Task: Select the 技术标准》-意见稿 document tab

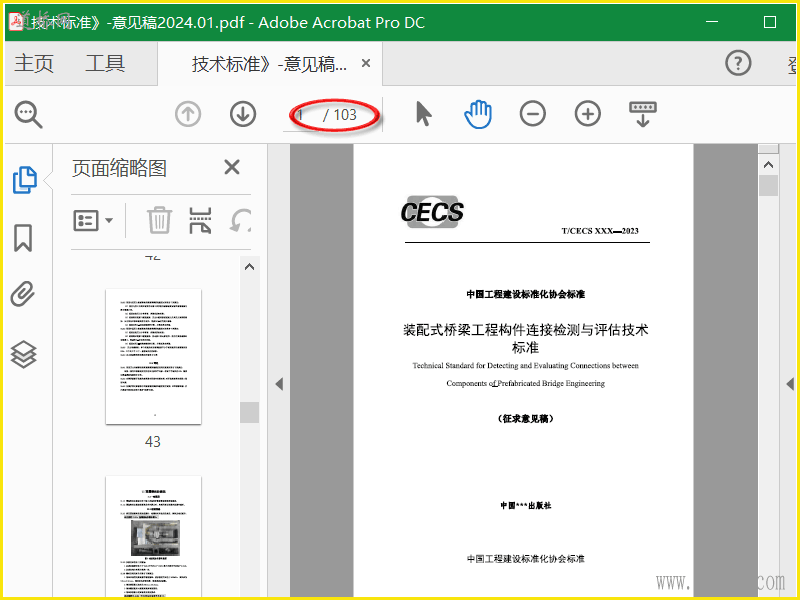Action: point(269,64)
